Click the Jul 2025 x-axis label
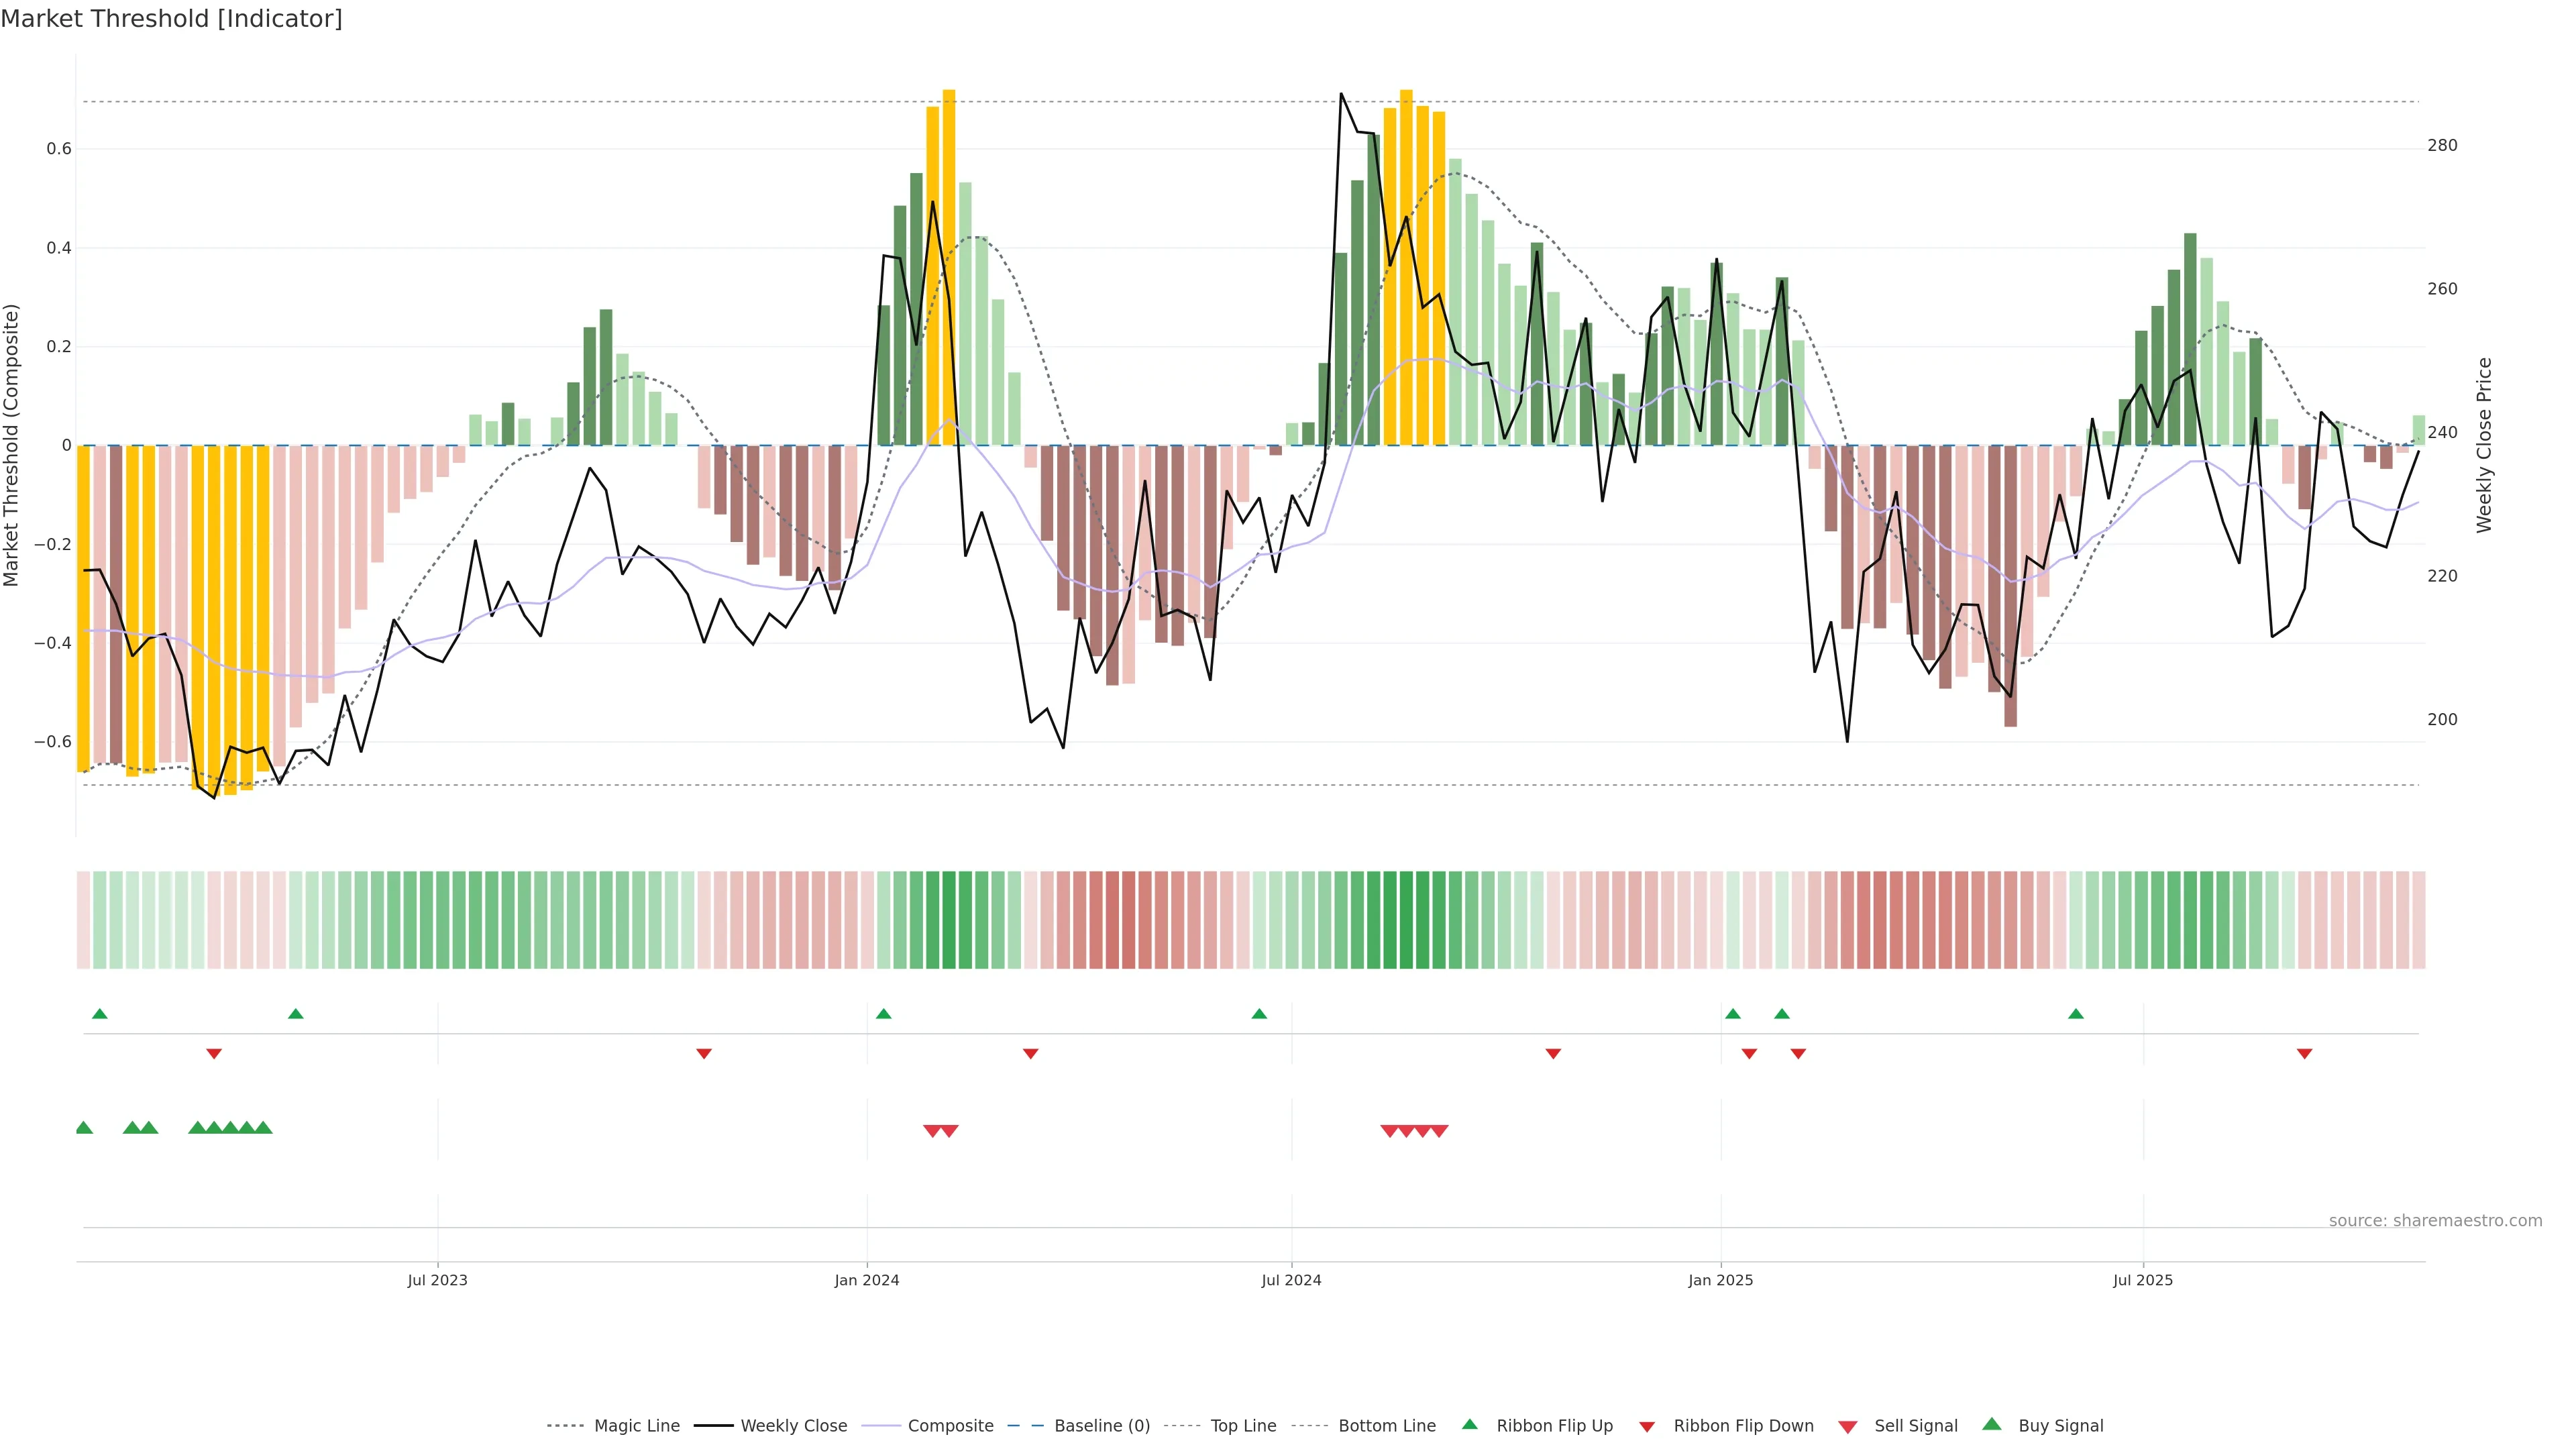Screen dimensions: 2576x1449 point(2142,1280)
